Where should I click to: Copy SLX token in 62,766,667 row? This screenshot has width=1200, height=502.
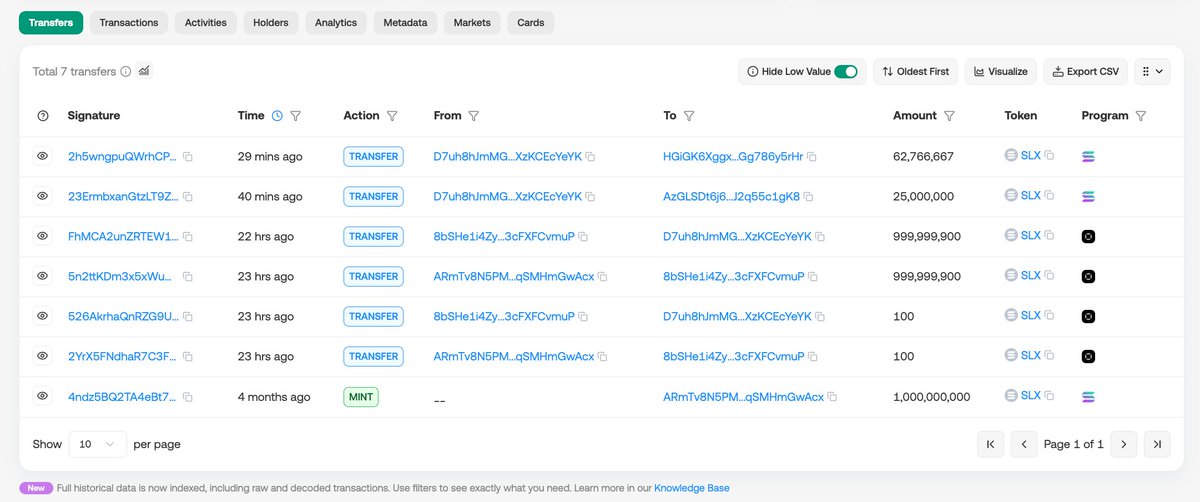pyautogui.click(x=1049, y=156)
